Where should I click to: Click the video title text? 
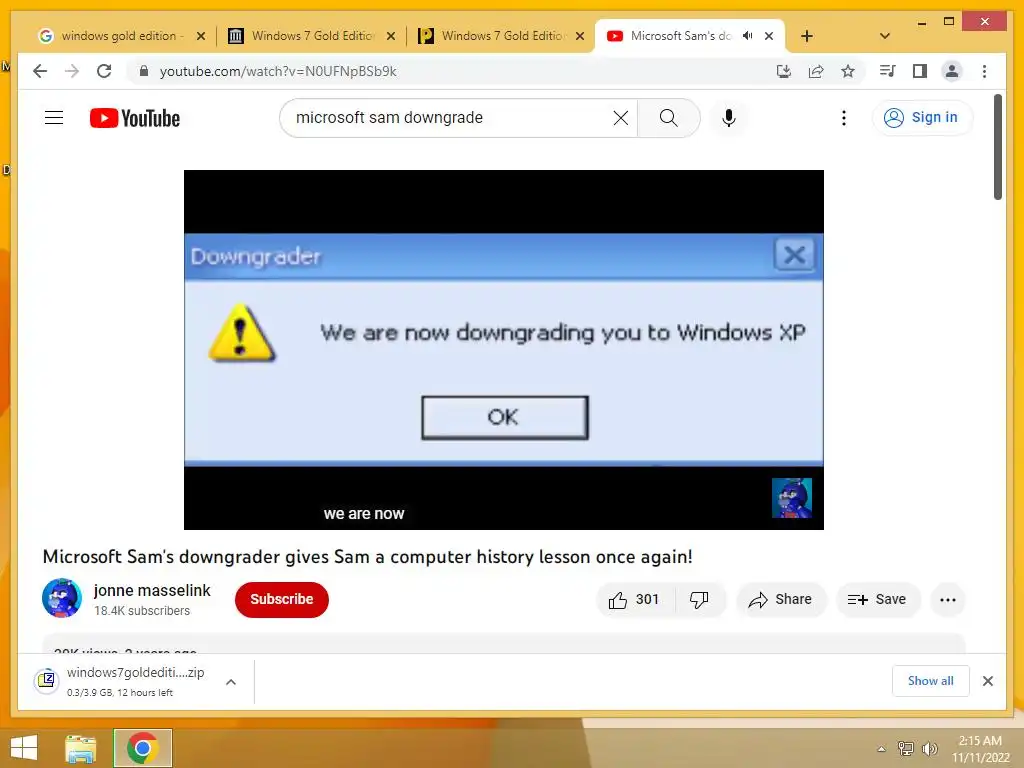click(x=368, y=556)
